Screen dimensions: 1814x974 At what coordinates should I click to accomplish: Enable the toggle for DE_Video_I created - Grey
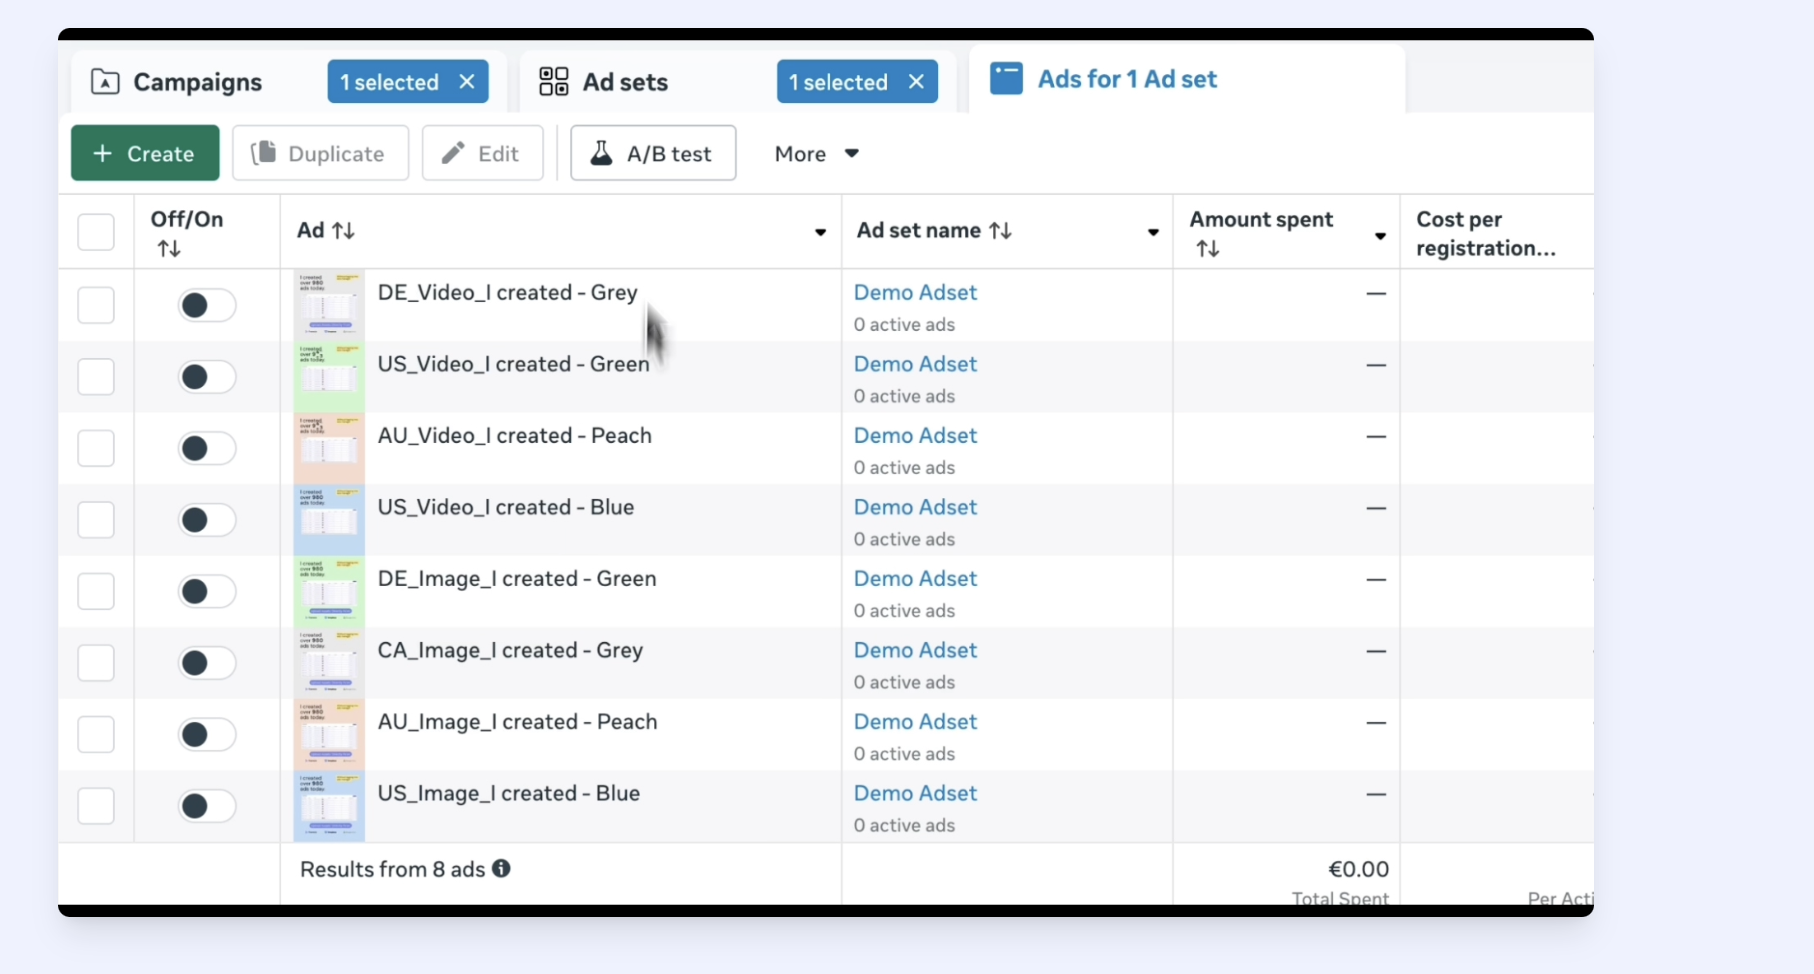[205, 305]
